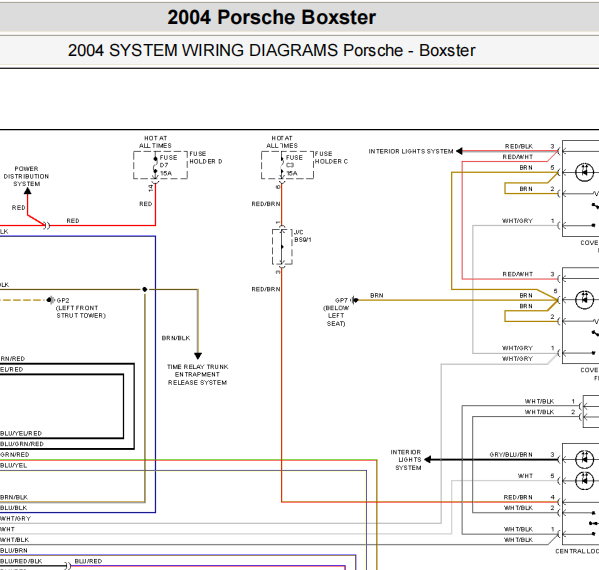Select the "FUSE HOLDER C" label
The image size is (599, 570).
pyautogui.click(x=331, y=157)
